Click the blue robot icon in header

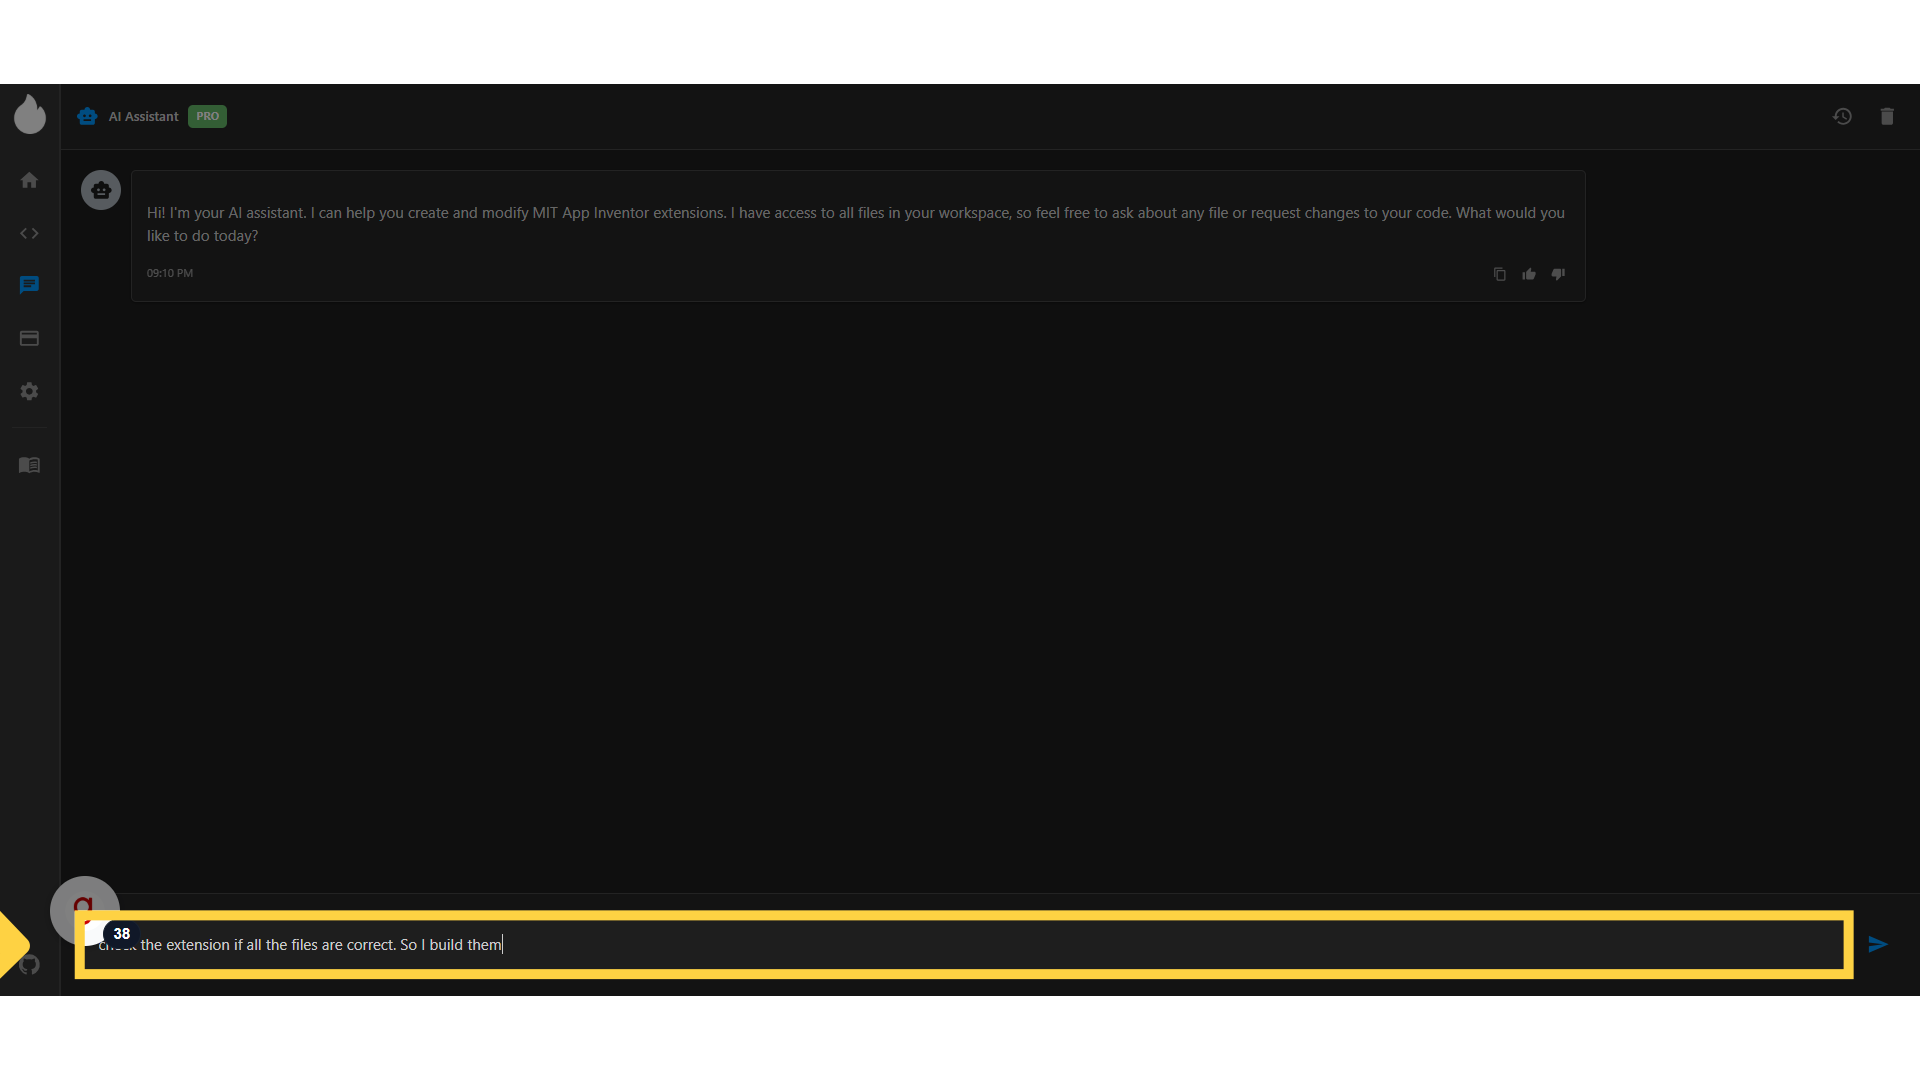[x=87, y=116]
